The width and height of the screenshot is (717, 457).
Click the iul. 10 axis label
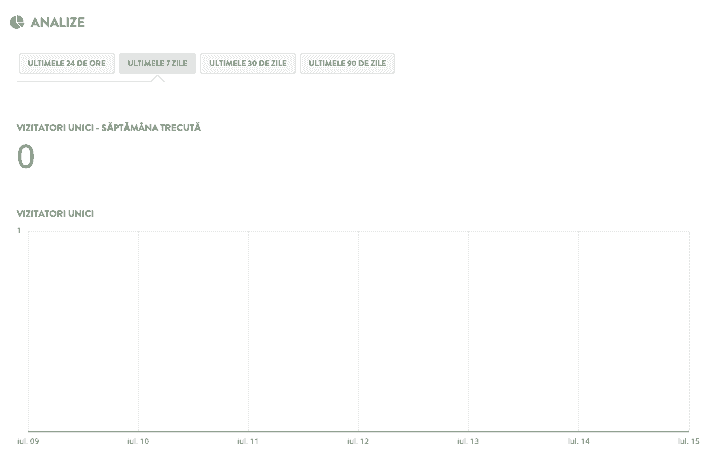point(138,441)
